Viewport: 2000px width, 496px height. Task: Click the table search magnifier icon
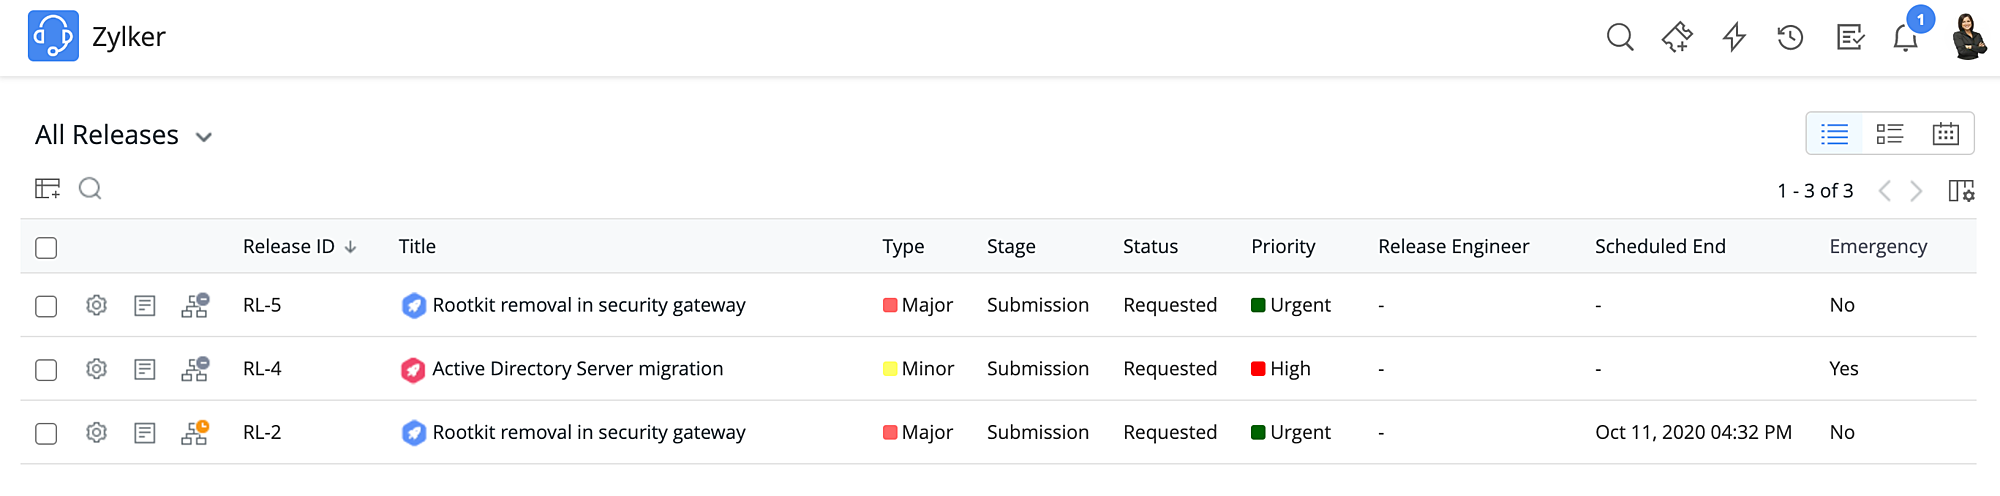point(90,189)
